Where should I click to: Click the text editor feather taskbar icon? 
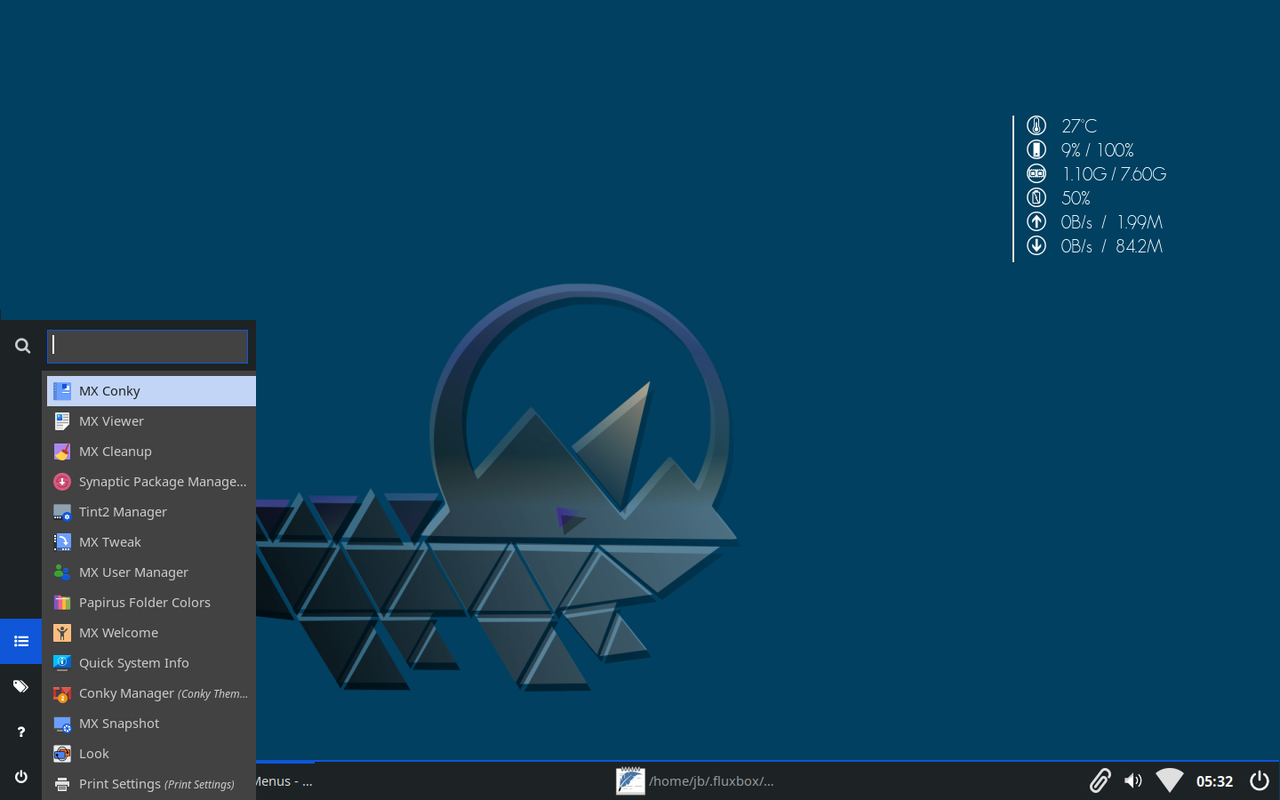click(x=630, y=781)
